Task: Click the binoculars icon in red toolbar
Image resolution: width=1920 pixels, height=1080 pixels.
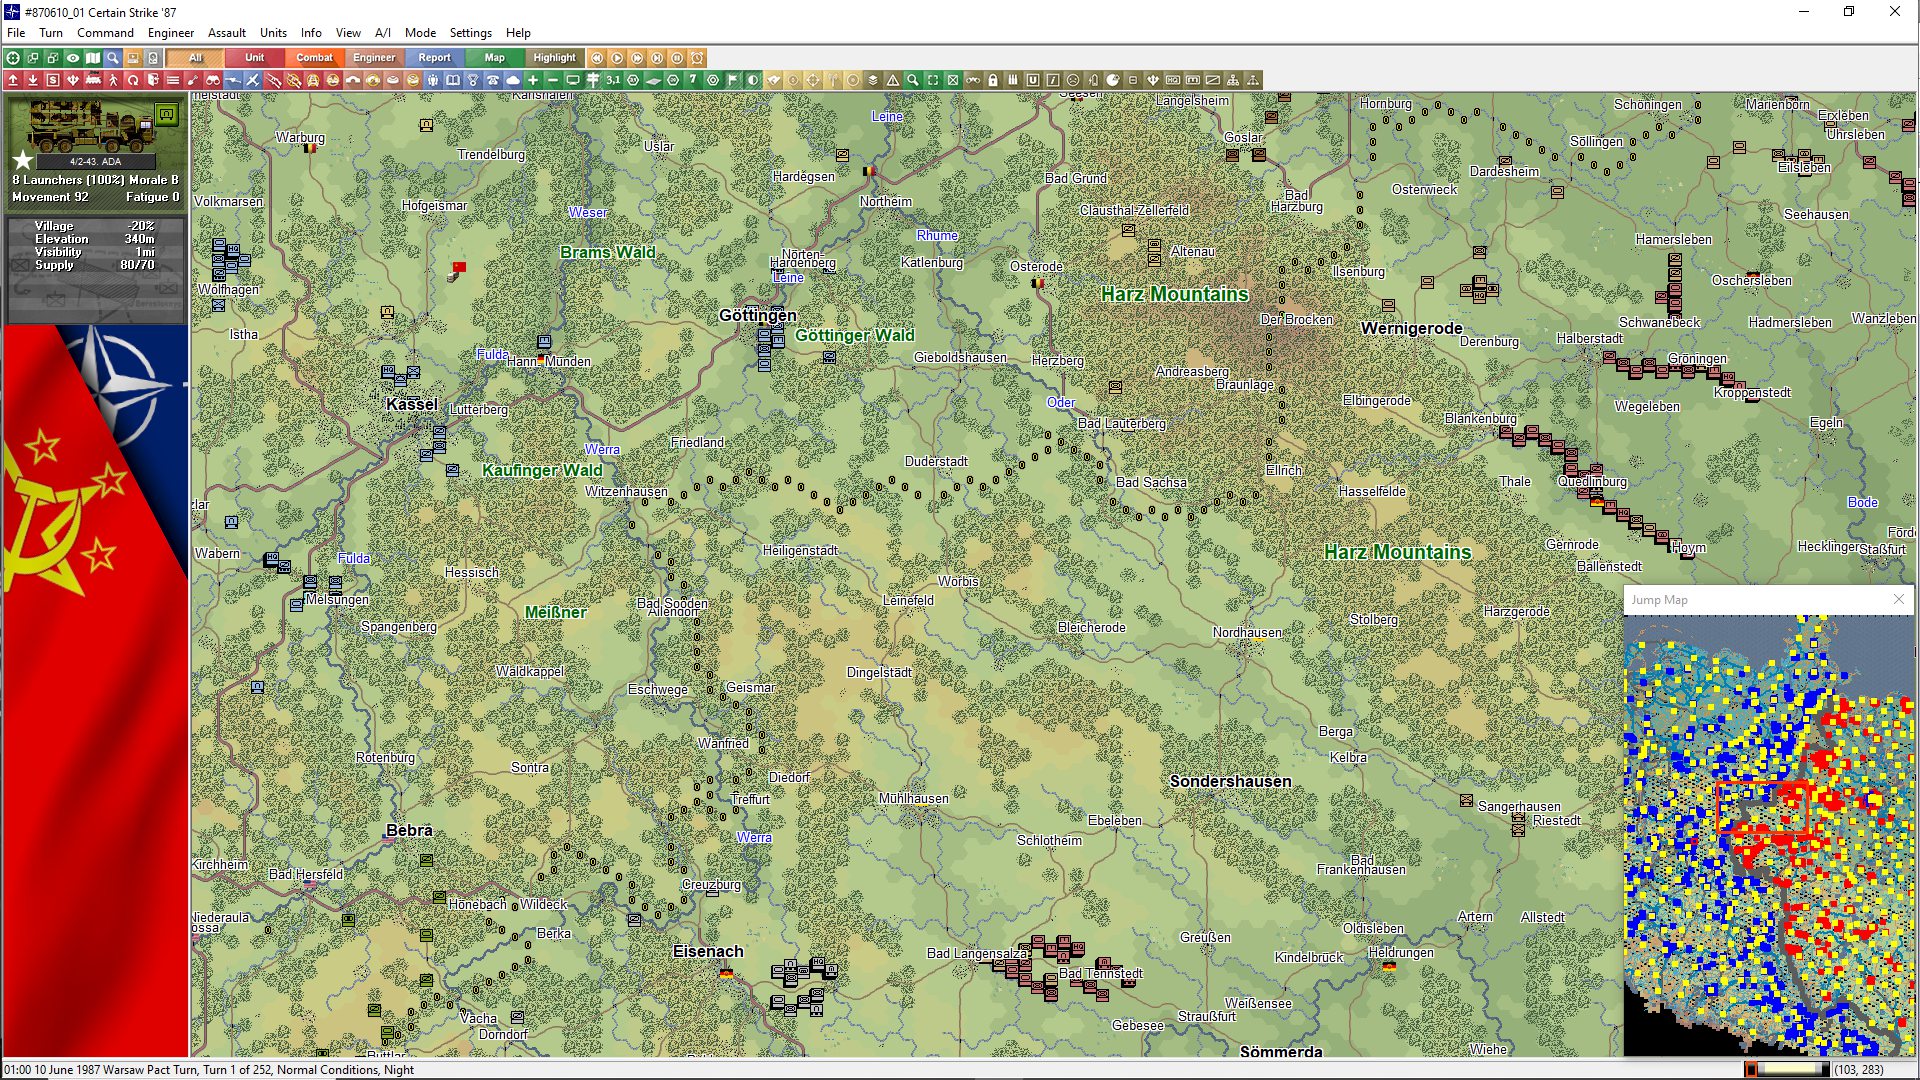Action: point(213,80)
